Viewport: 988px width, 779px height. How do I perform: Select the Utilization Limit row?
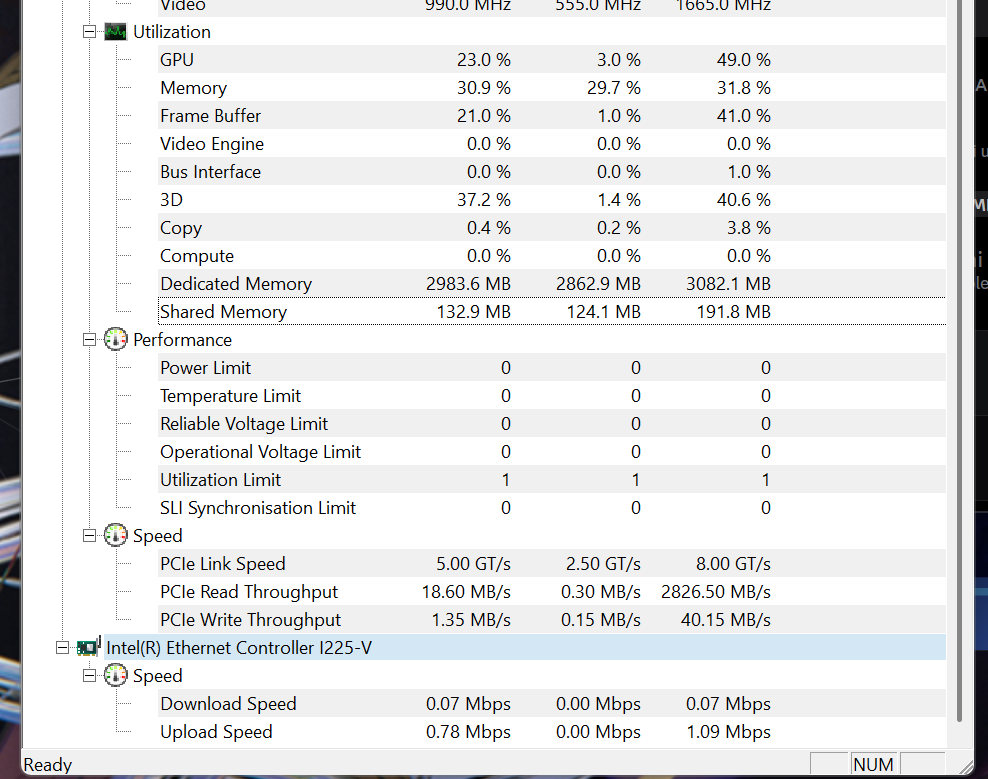tap(552, 480)
